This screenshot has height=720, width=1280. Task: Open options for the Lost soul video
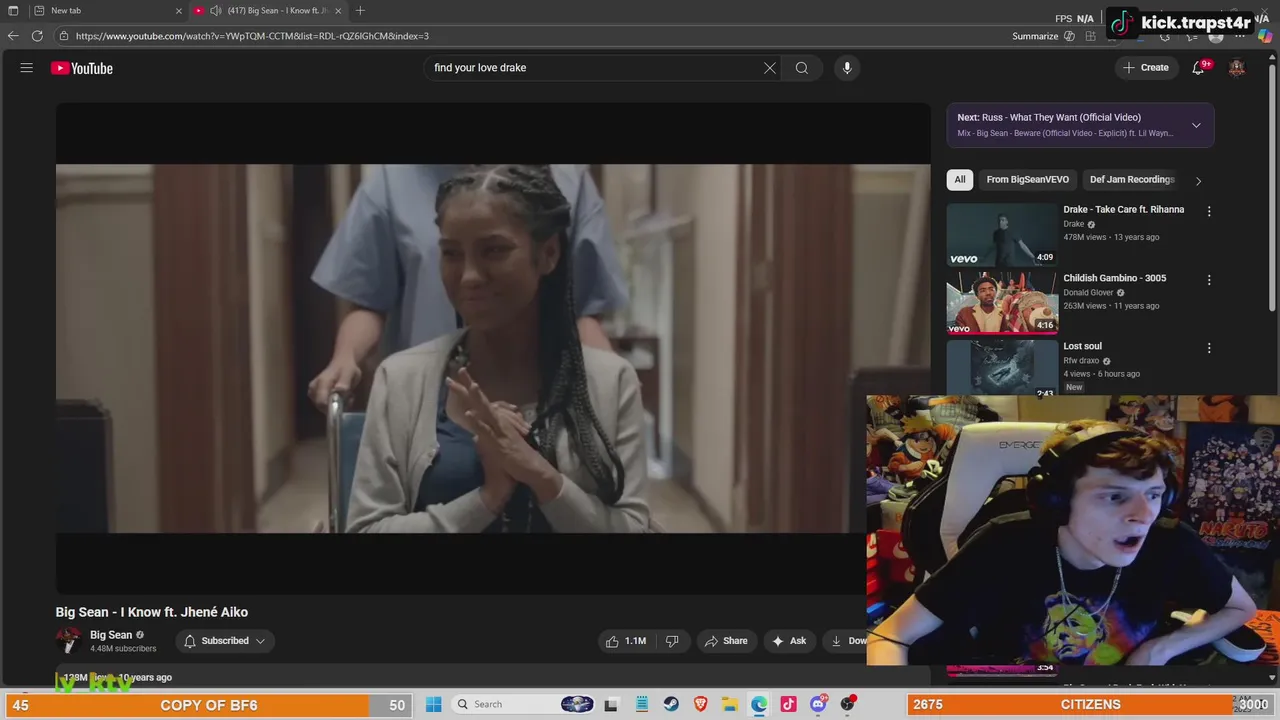(x=1209, y=348)
